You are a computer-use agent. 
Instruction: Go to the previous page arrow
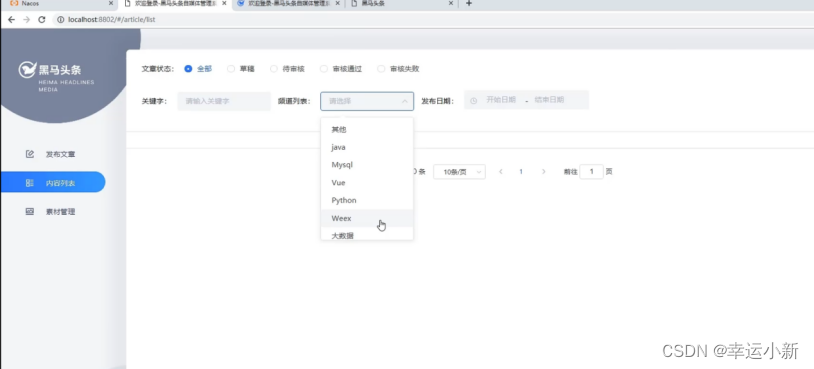[x=500, y=172]
